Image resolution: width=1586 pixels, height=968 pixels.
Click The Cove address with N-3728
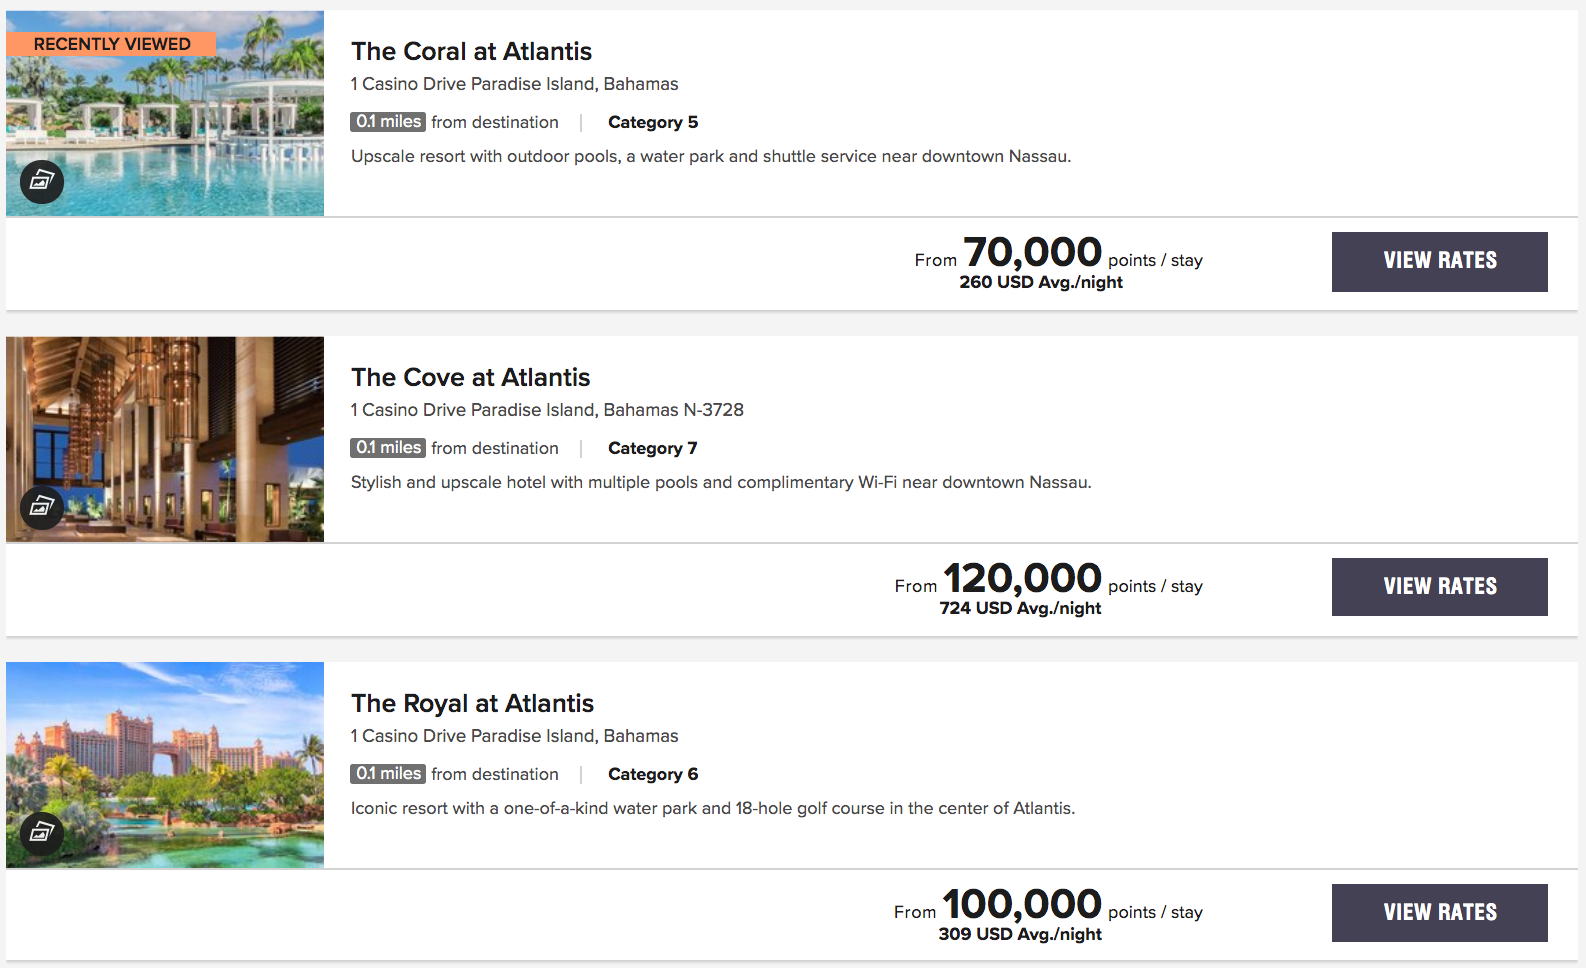(x=547, y=410)
